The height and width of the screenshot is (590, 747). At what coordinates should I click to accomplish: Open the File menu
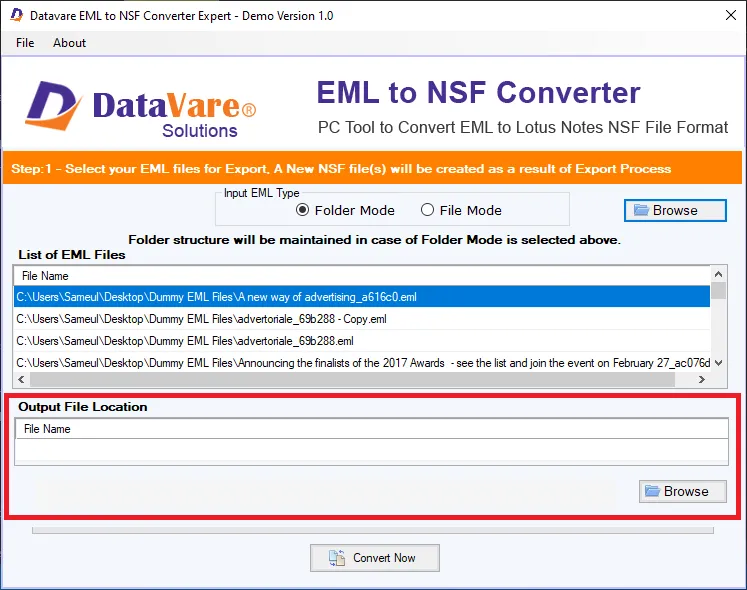[x=25, y=43]
